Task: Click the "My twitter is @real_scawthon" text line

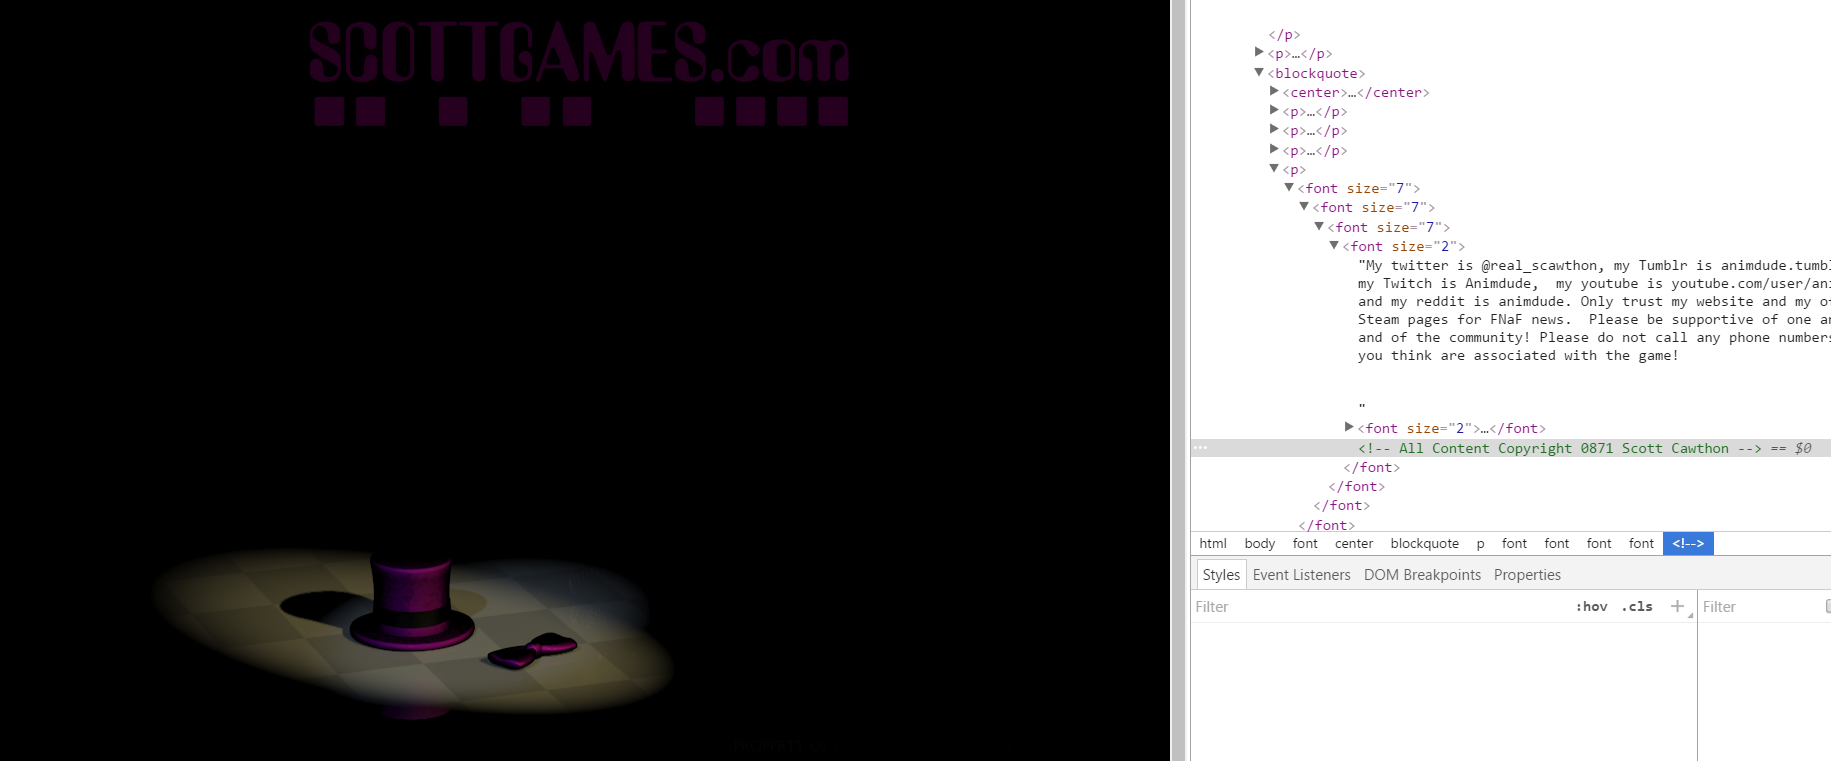Action: tap(1594, 265)
